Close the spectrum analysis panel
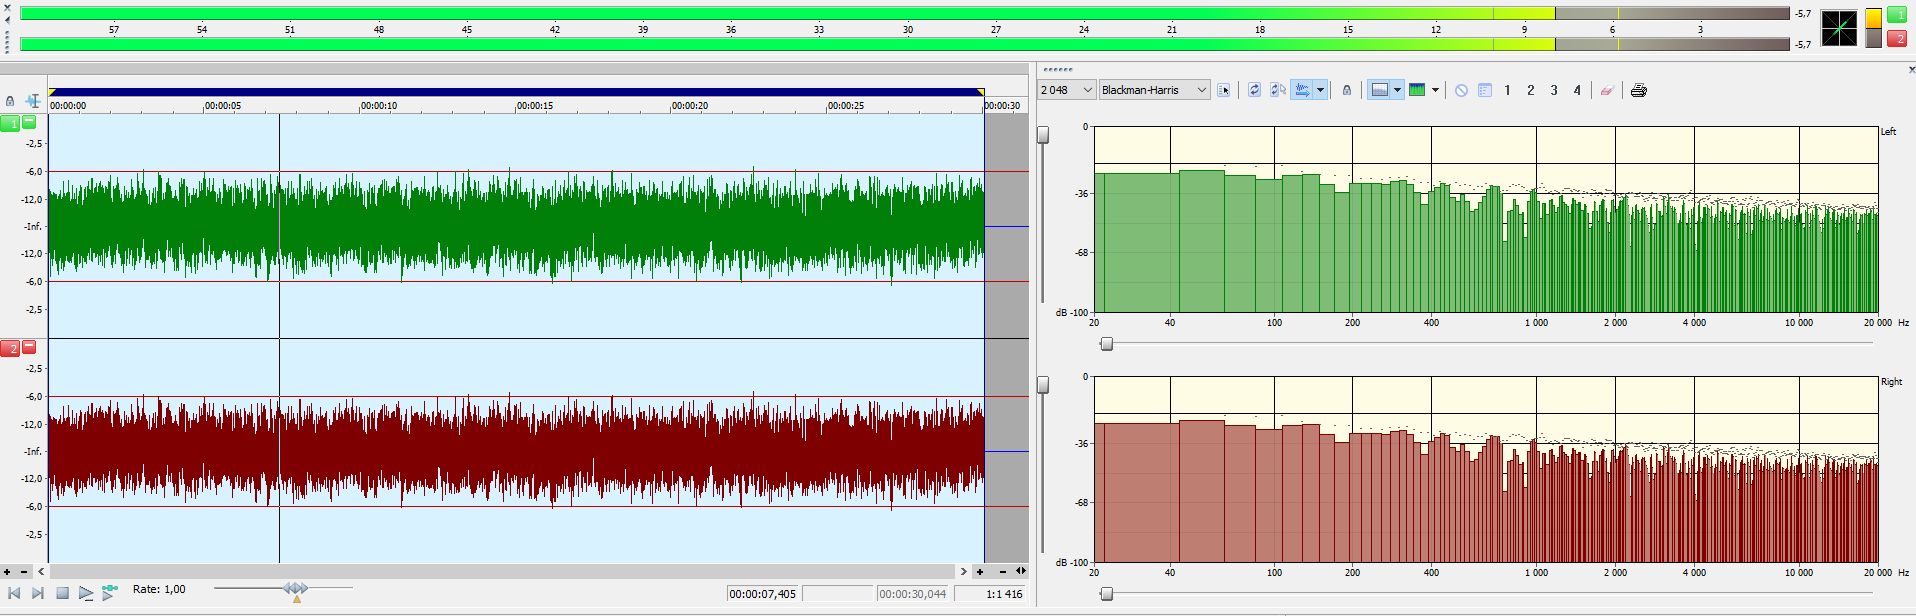The image size is (1916, 616). [1911, 70]
